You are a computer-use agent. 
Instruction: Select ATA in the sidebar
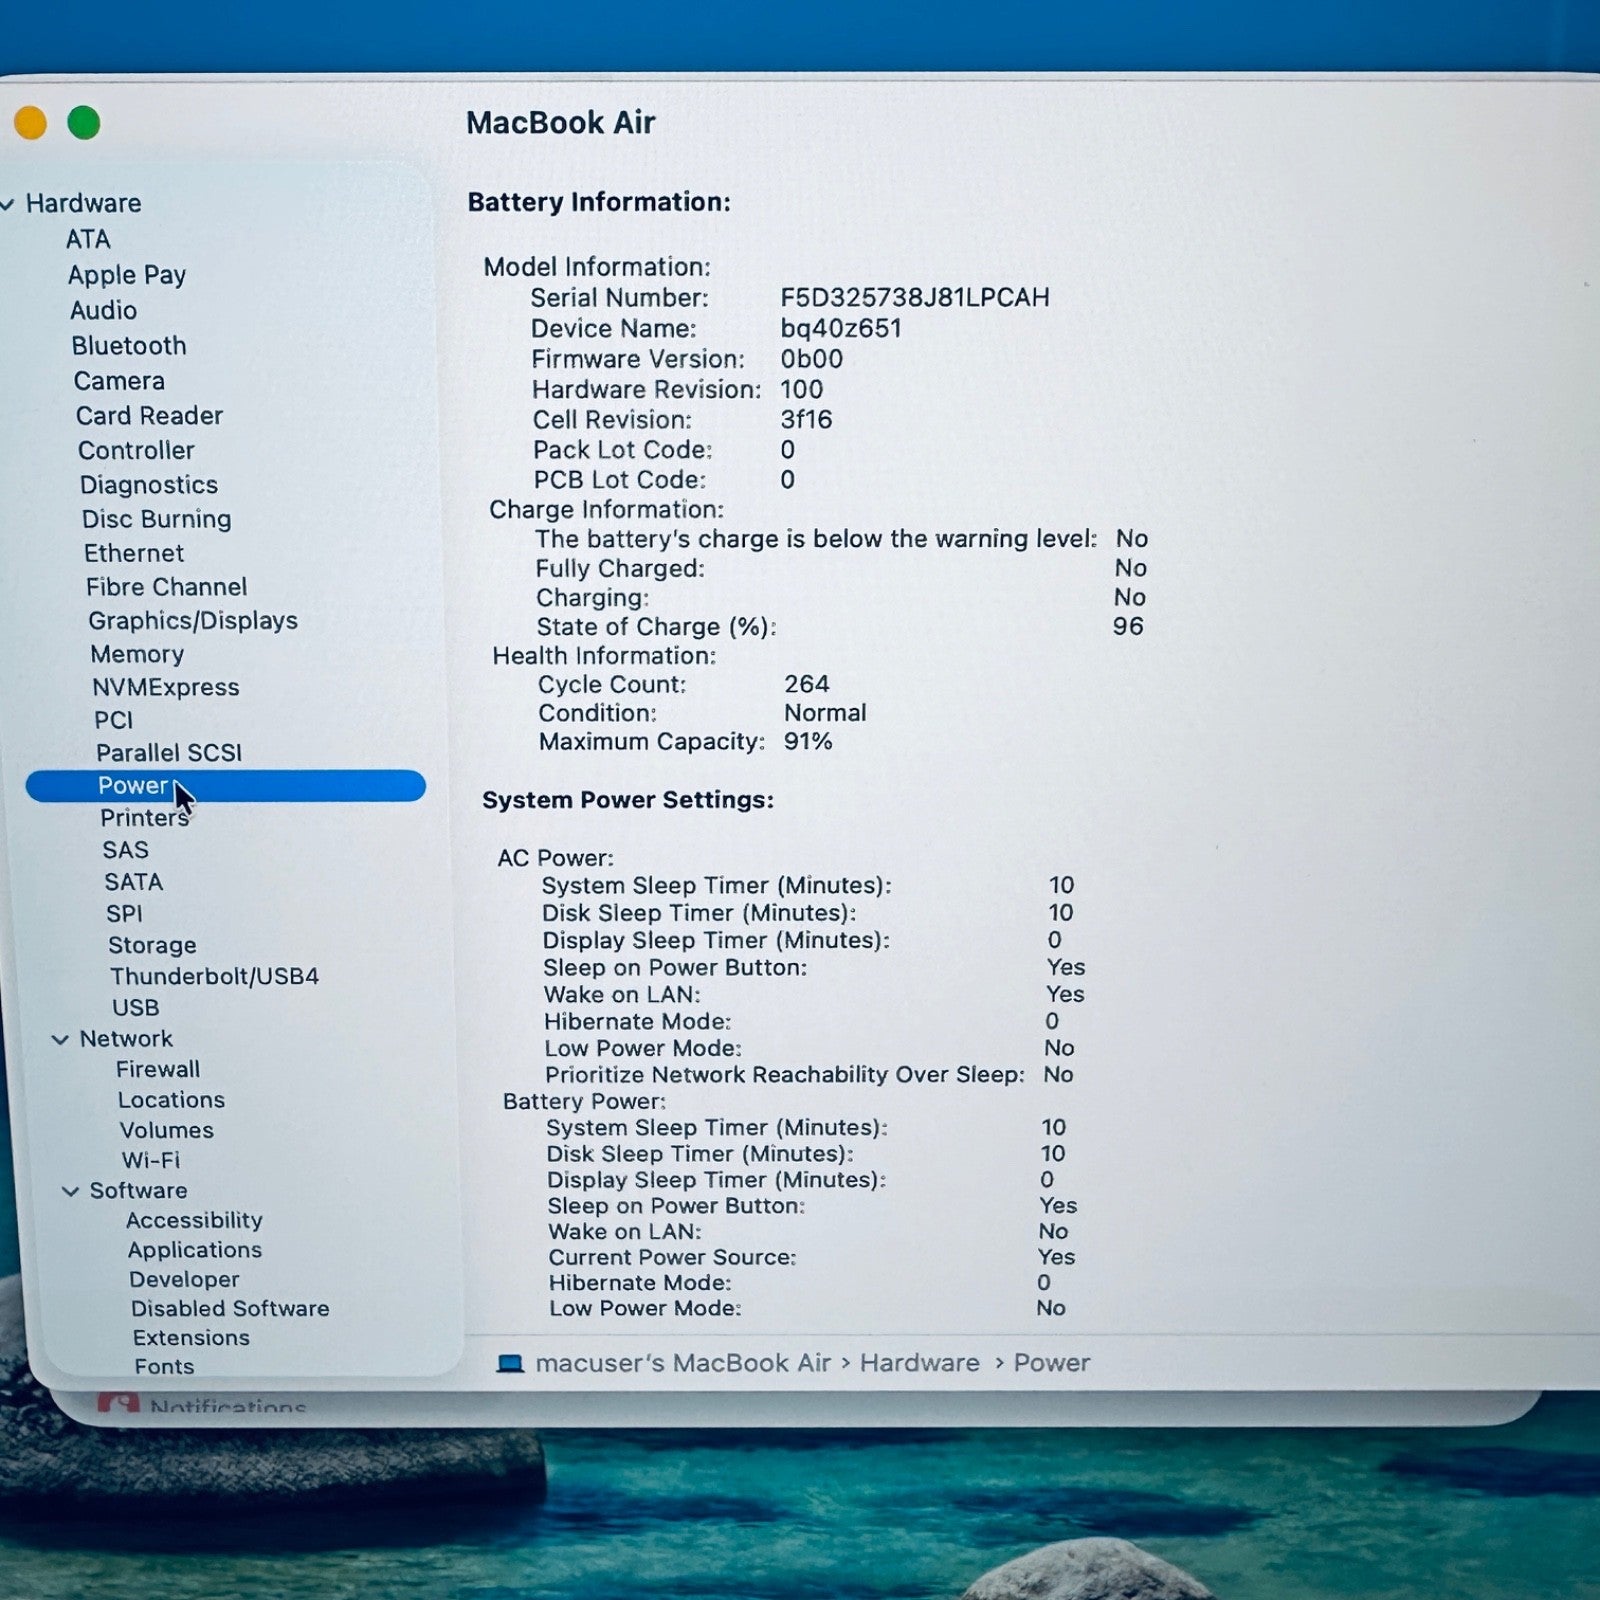pos(88,239)
